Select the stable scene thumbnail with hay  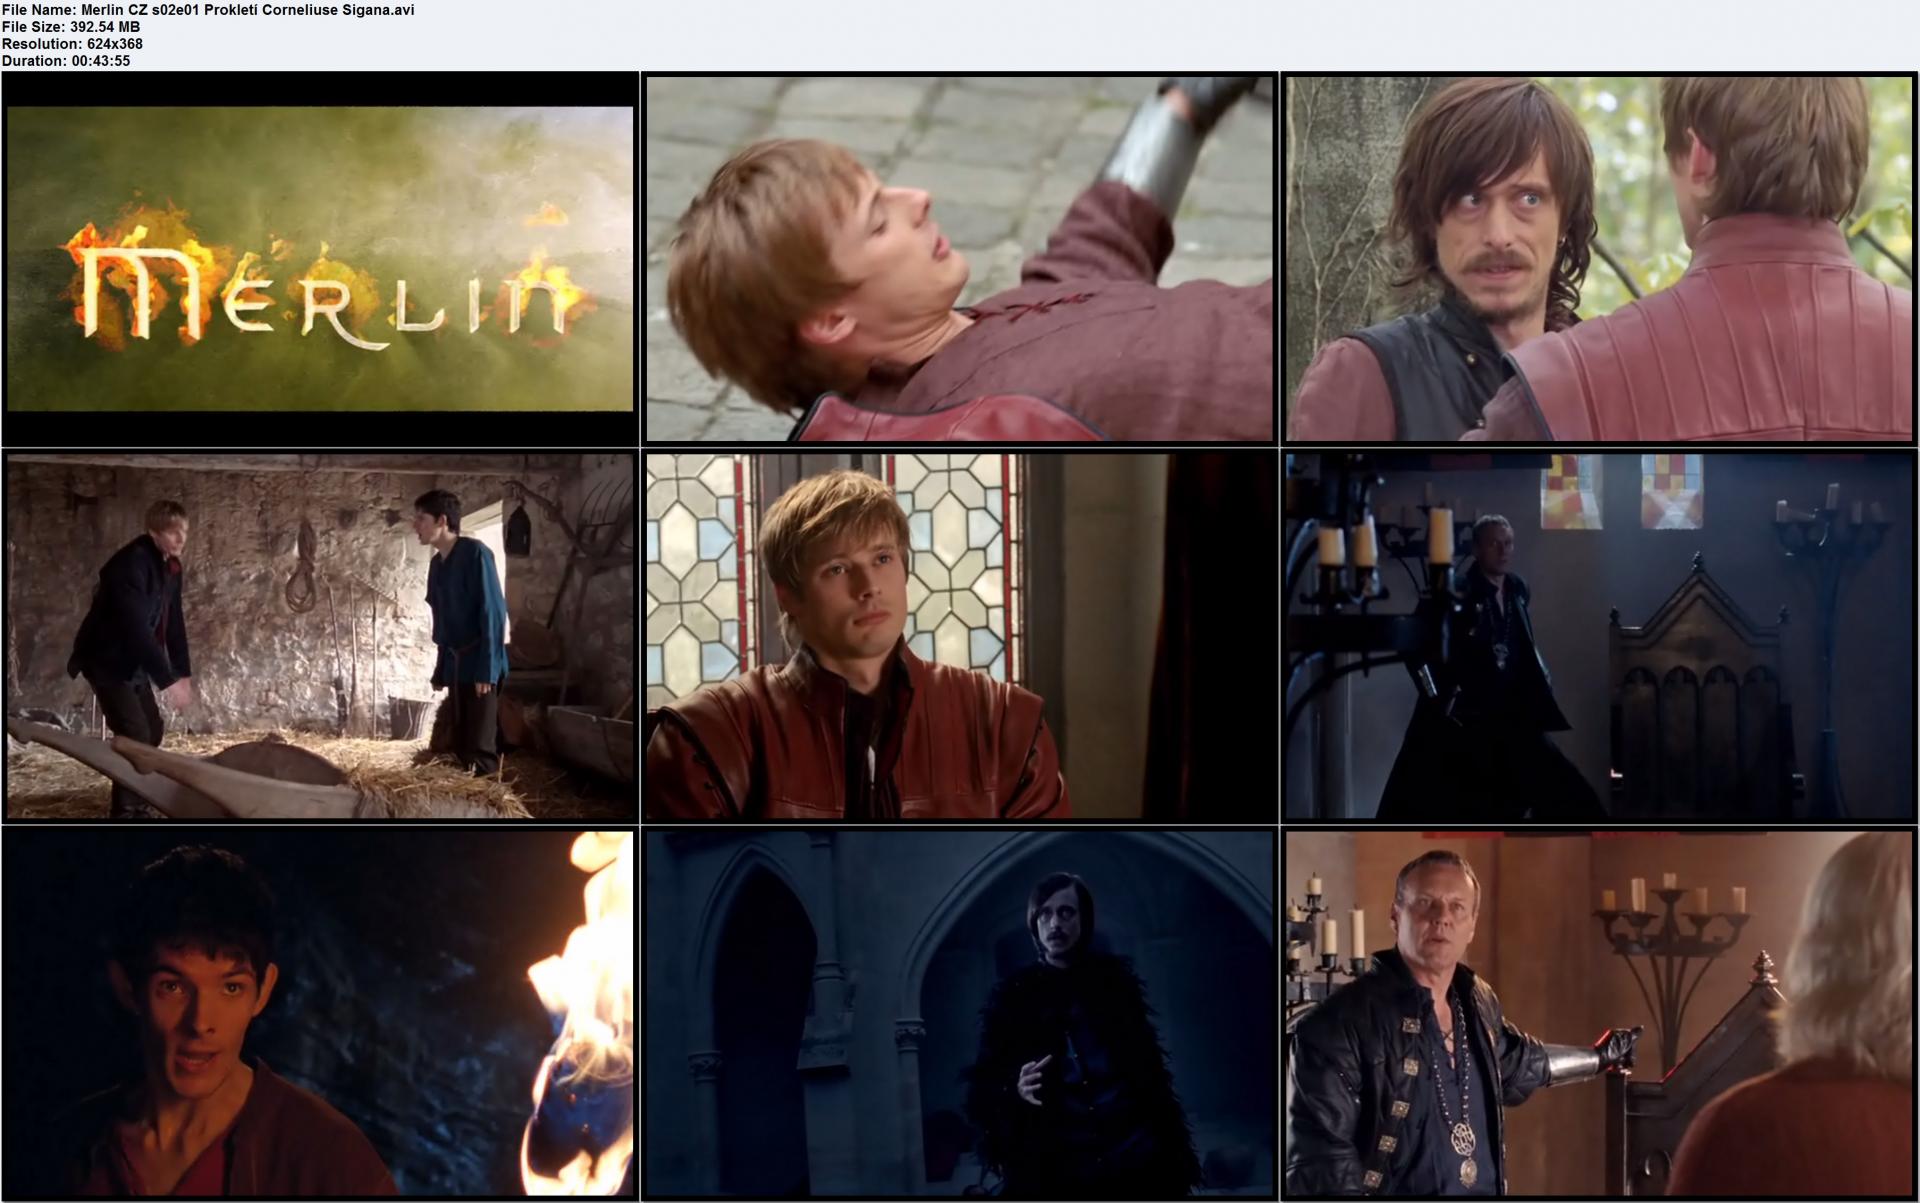[320, 636]
